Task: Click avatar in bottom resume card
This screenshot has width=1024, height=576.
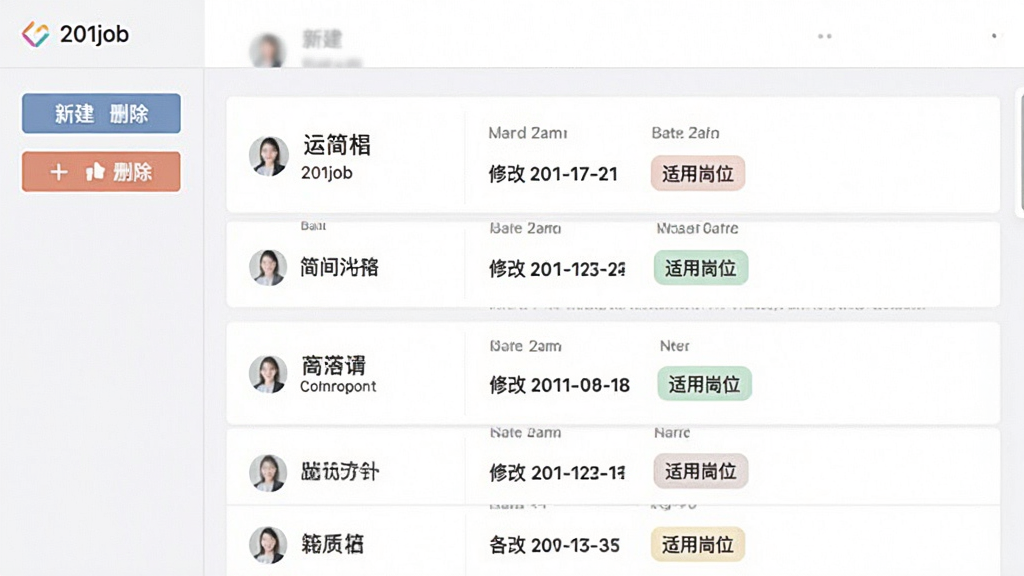Action: [x=268, y=545]
